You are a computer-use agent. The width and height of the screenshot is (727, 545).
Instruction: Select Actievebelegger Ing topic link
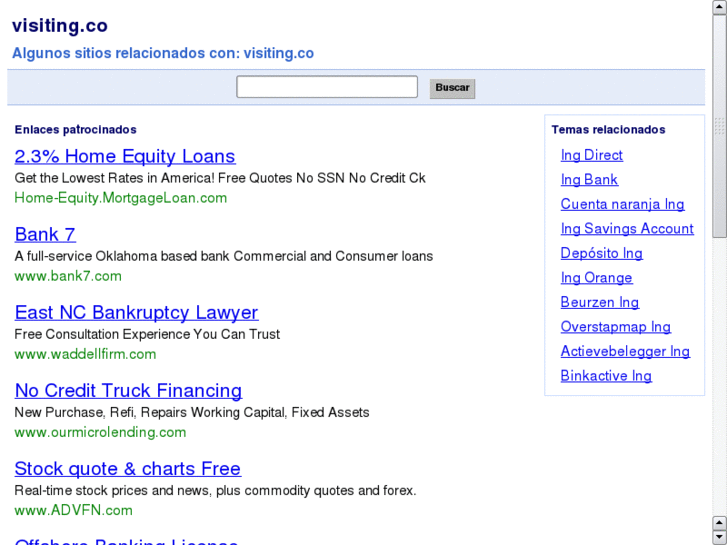point(625,352)
